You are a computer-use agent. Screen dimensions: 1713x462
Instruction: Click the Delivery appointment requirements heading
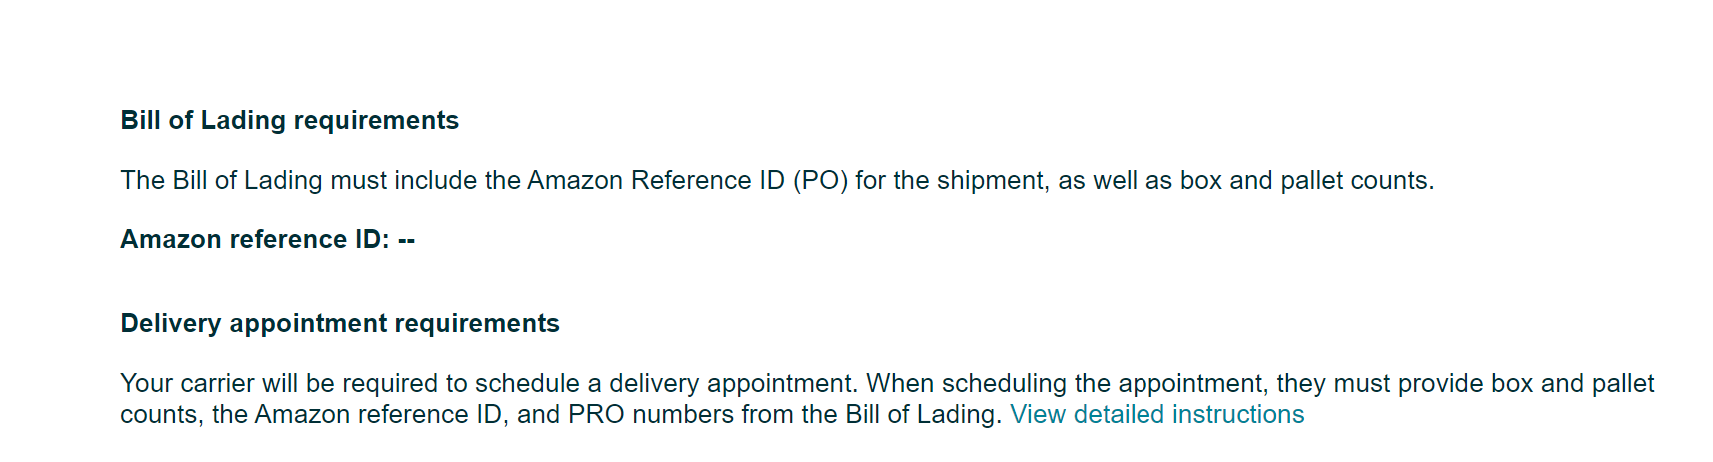(340, 323)
